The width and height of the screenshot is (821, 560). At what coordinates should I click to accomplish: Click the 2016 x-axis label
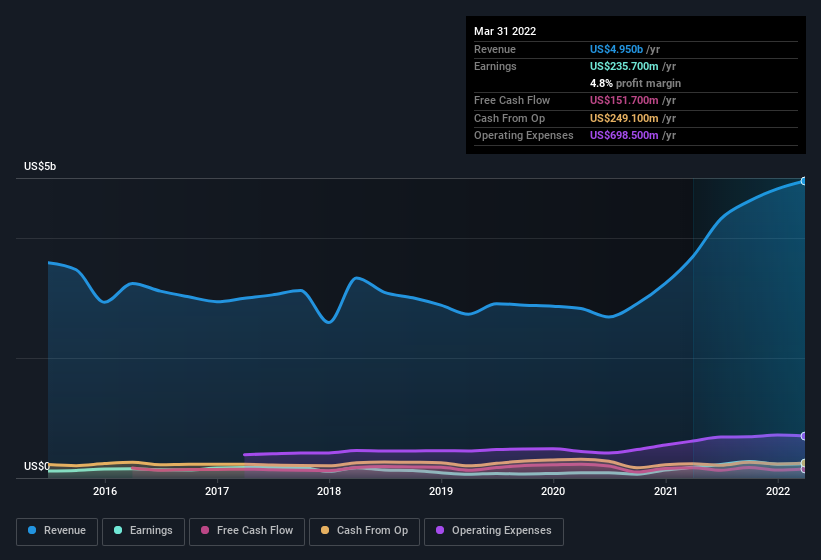tap(105, 491)
